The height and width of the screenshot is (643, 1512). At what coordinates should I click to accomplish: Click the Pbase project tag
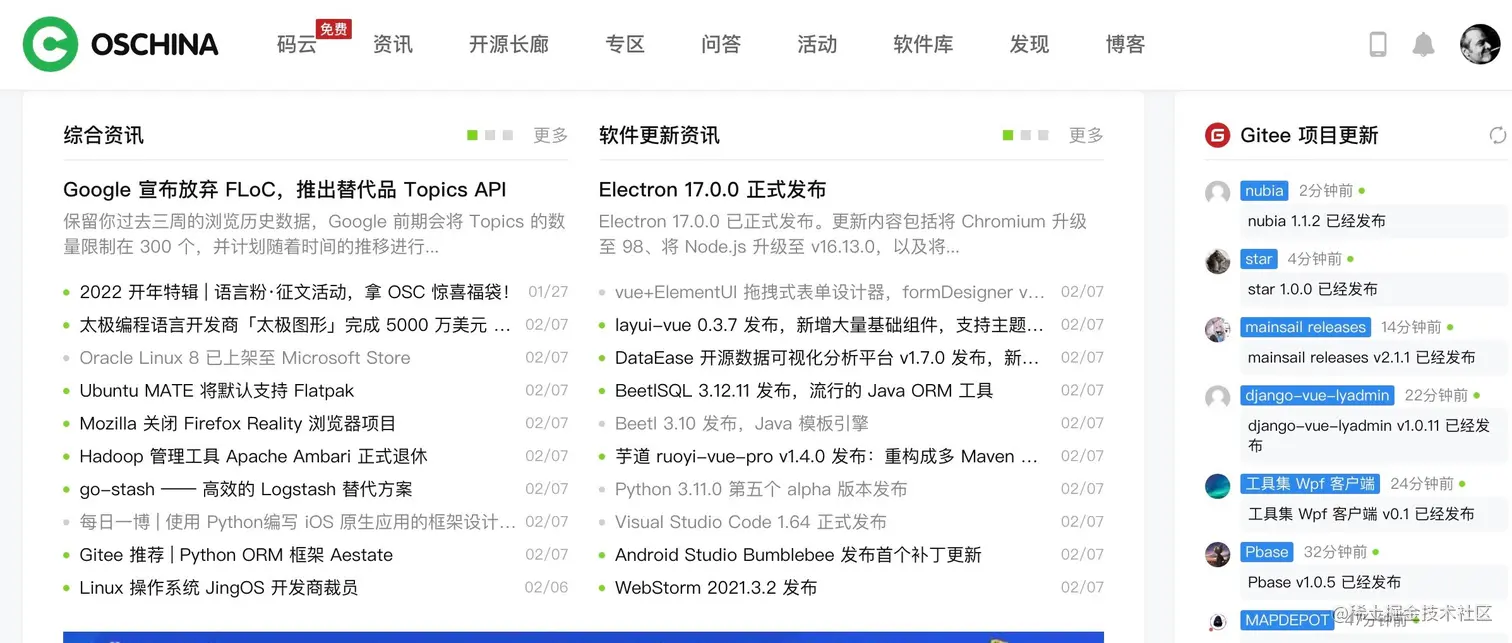coord(1267,552)
